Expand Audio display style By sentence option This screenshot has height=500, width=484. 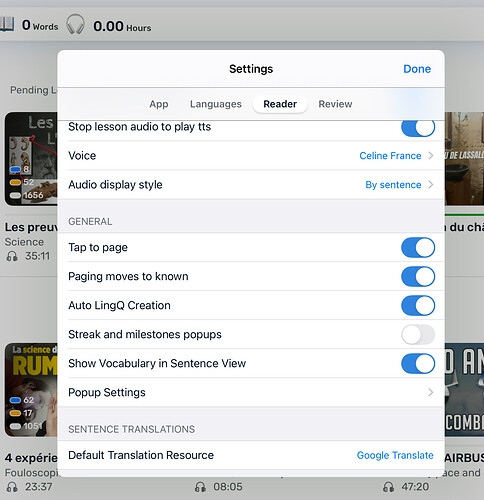click(x=251, y=185)
